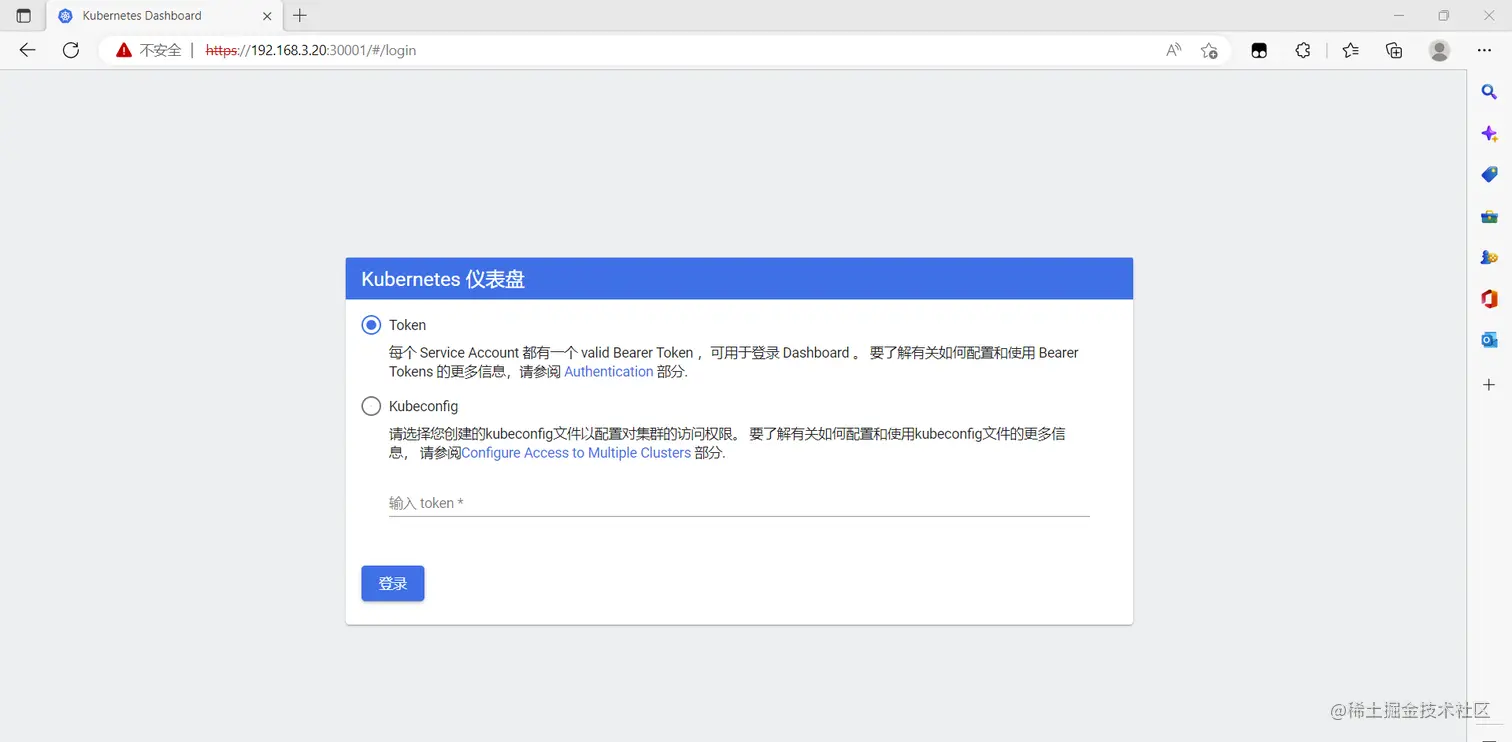The height and width of the screenshot is (742, 1512).
Task: Open the sidebar Shopping tag icon
Action: point(1489,174)
